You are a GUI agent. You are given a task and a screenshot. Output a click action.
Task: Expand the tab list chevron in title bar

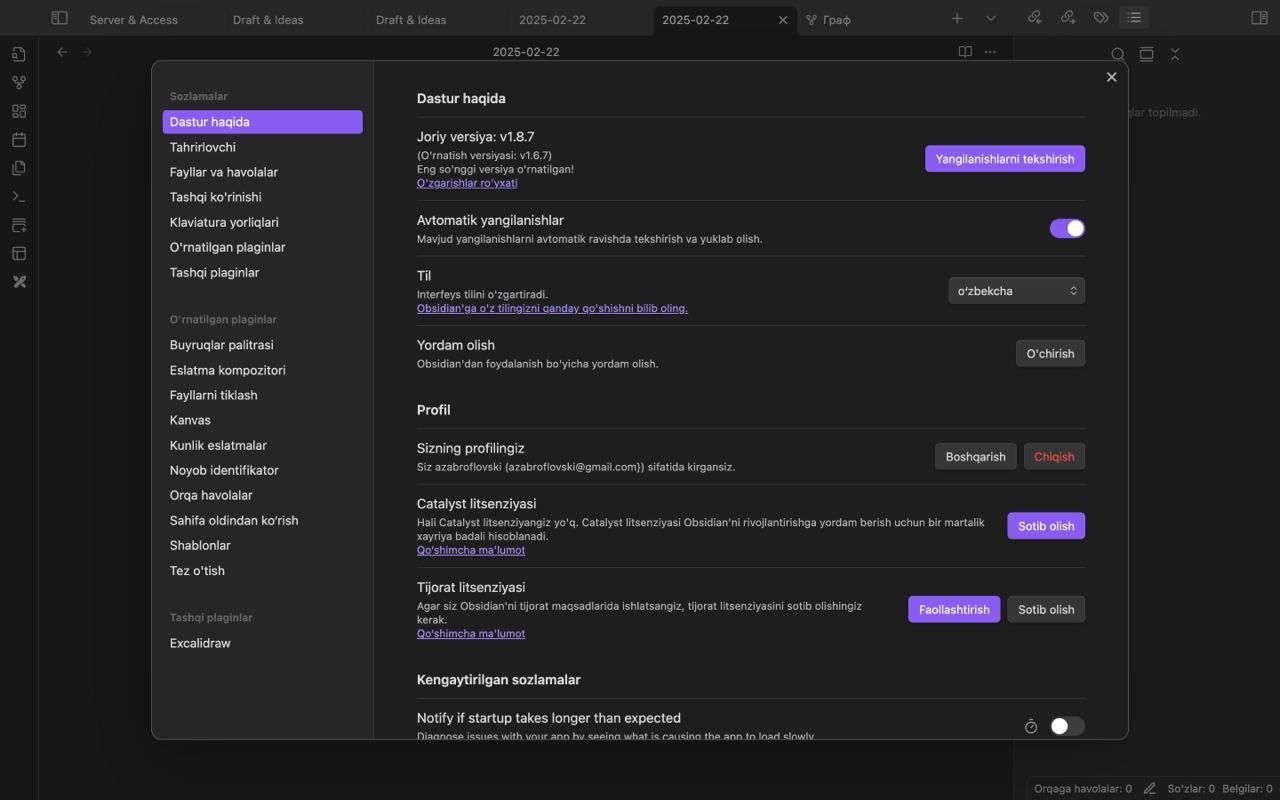(x=991, y=18)
